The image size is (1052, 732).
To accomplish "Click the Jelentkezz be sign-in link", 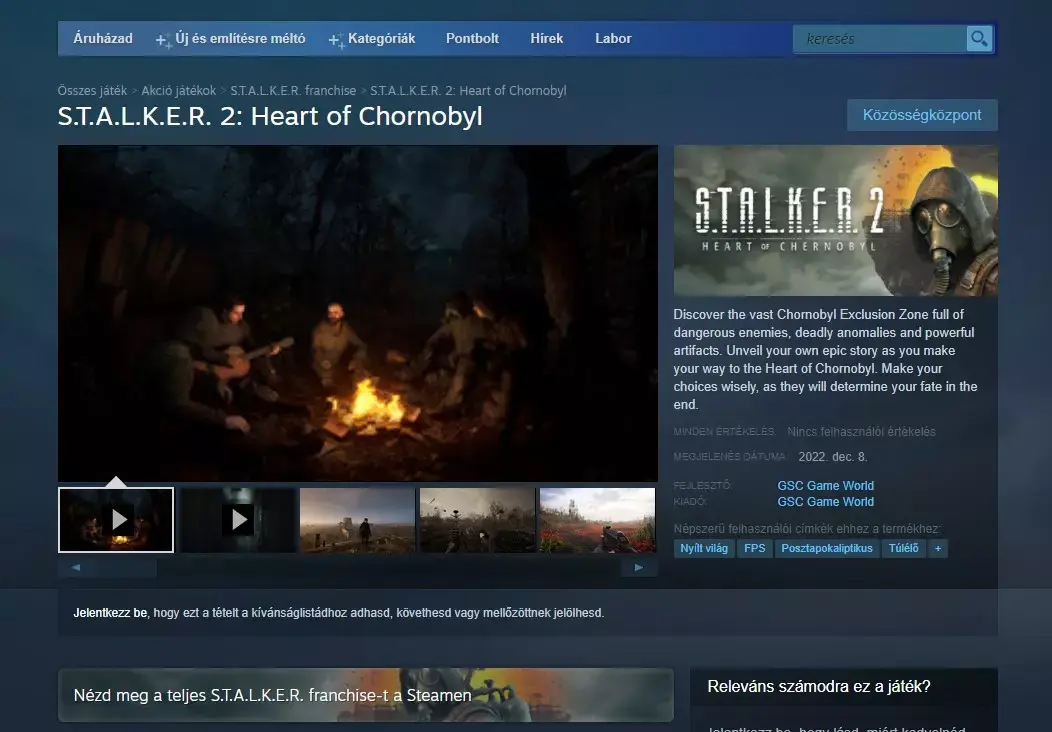I will coord(110,613).
